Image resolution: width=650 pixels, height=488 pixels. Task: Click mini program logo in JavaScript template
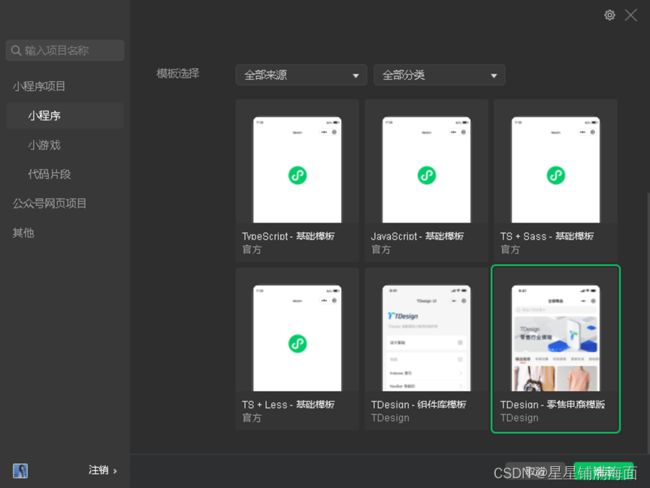pos(427,175)
